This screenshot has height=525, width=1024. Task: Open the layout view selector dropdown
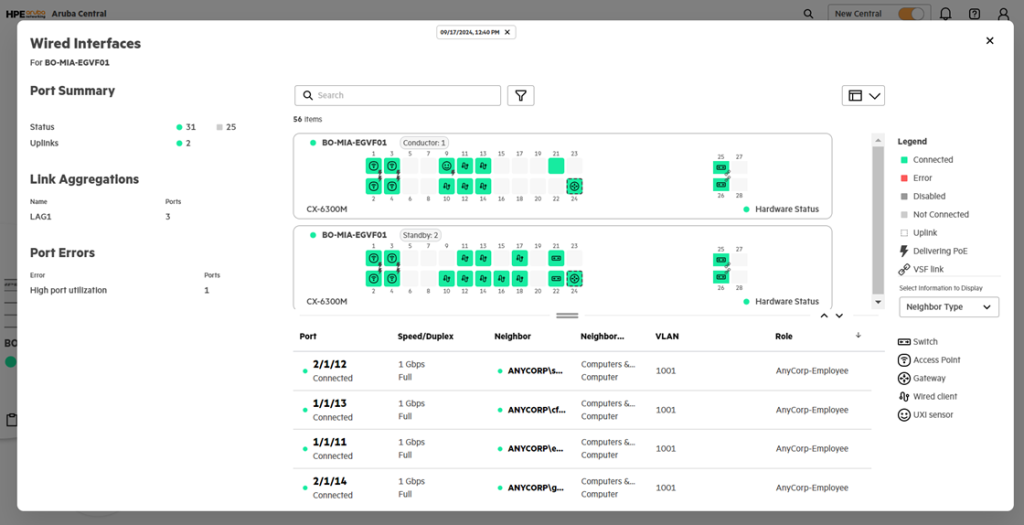864,95
